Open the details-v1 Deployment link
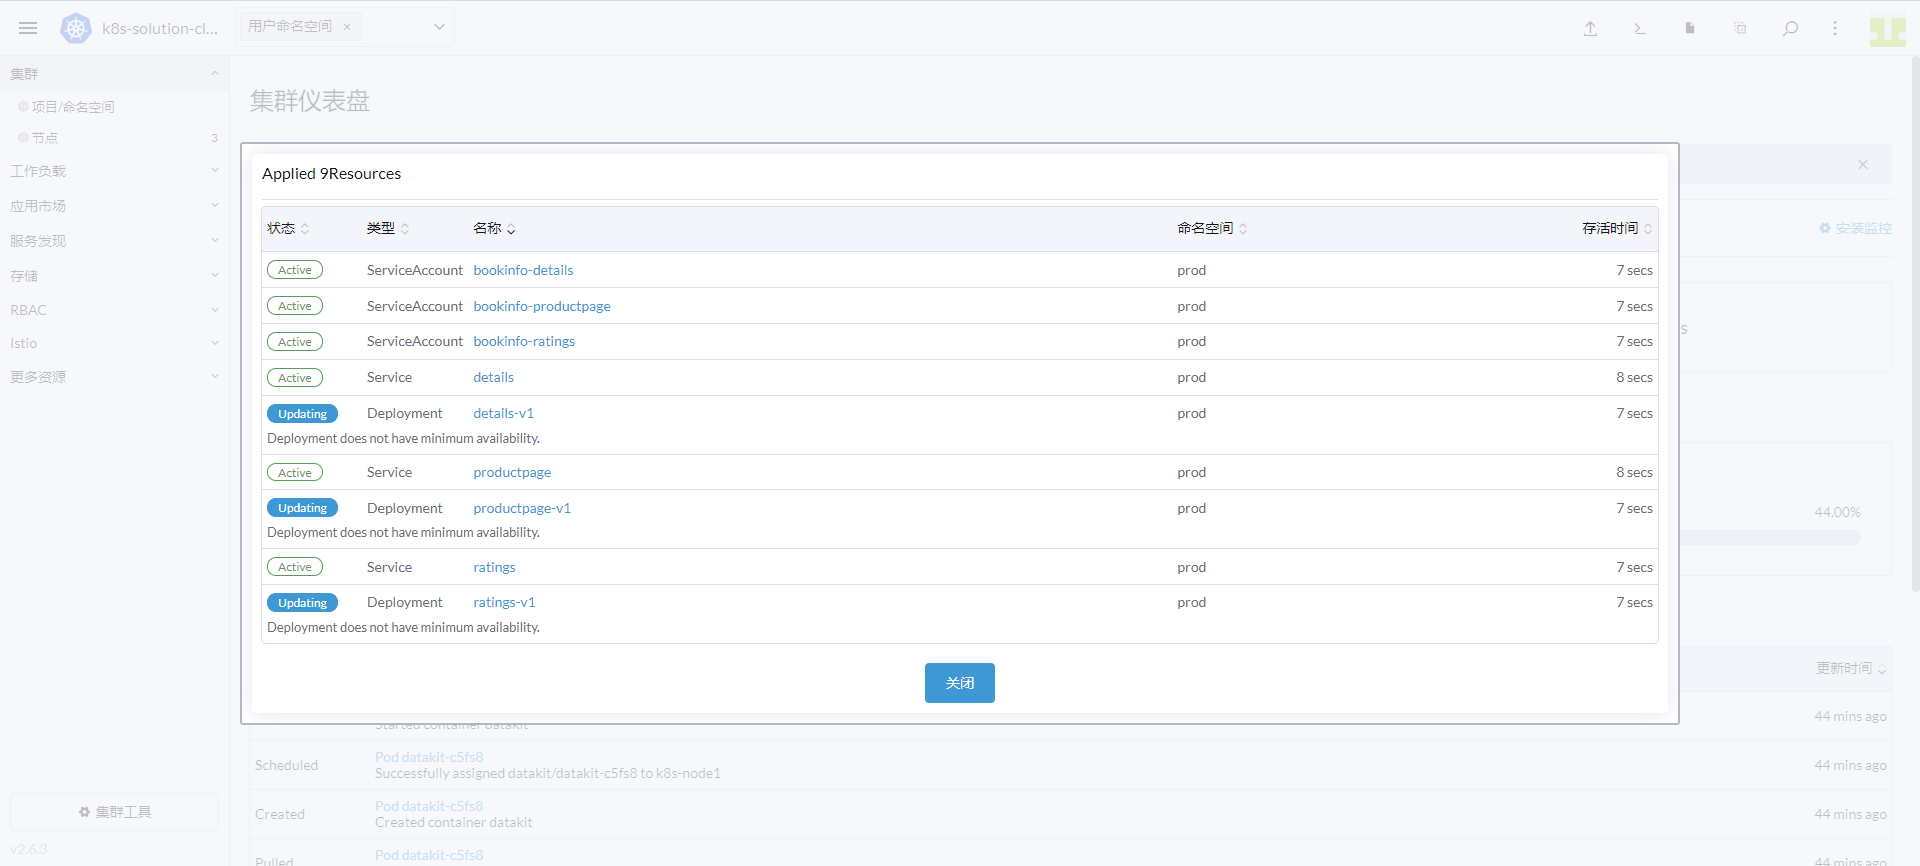 pyautogui.click(x=503, y=413)
